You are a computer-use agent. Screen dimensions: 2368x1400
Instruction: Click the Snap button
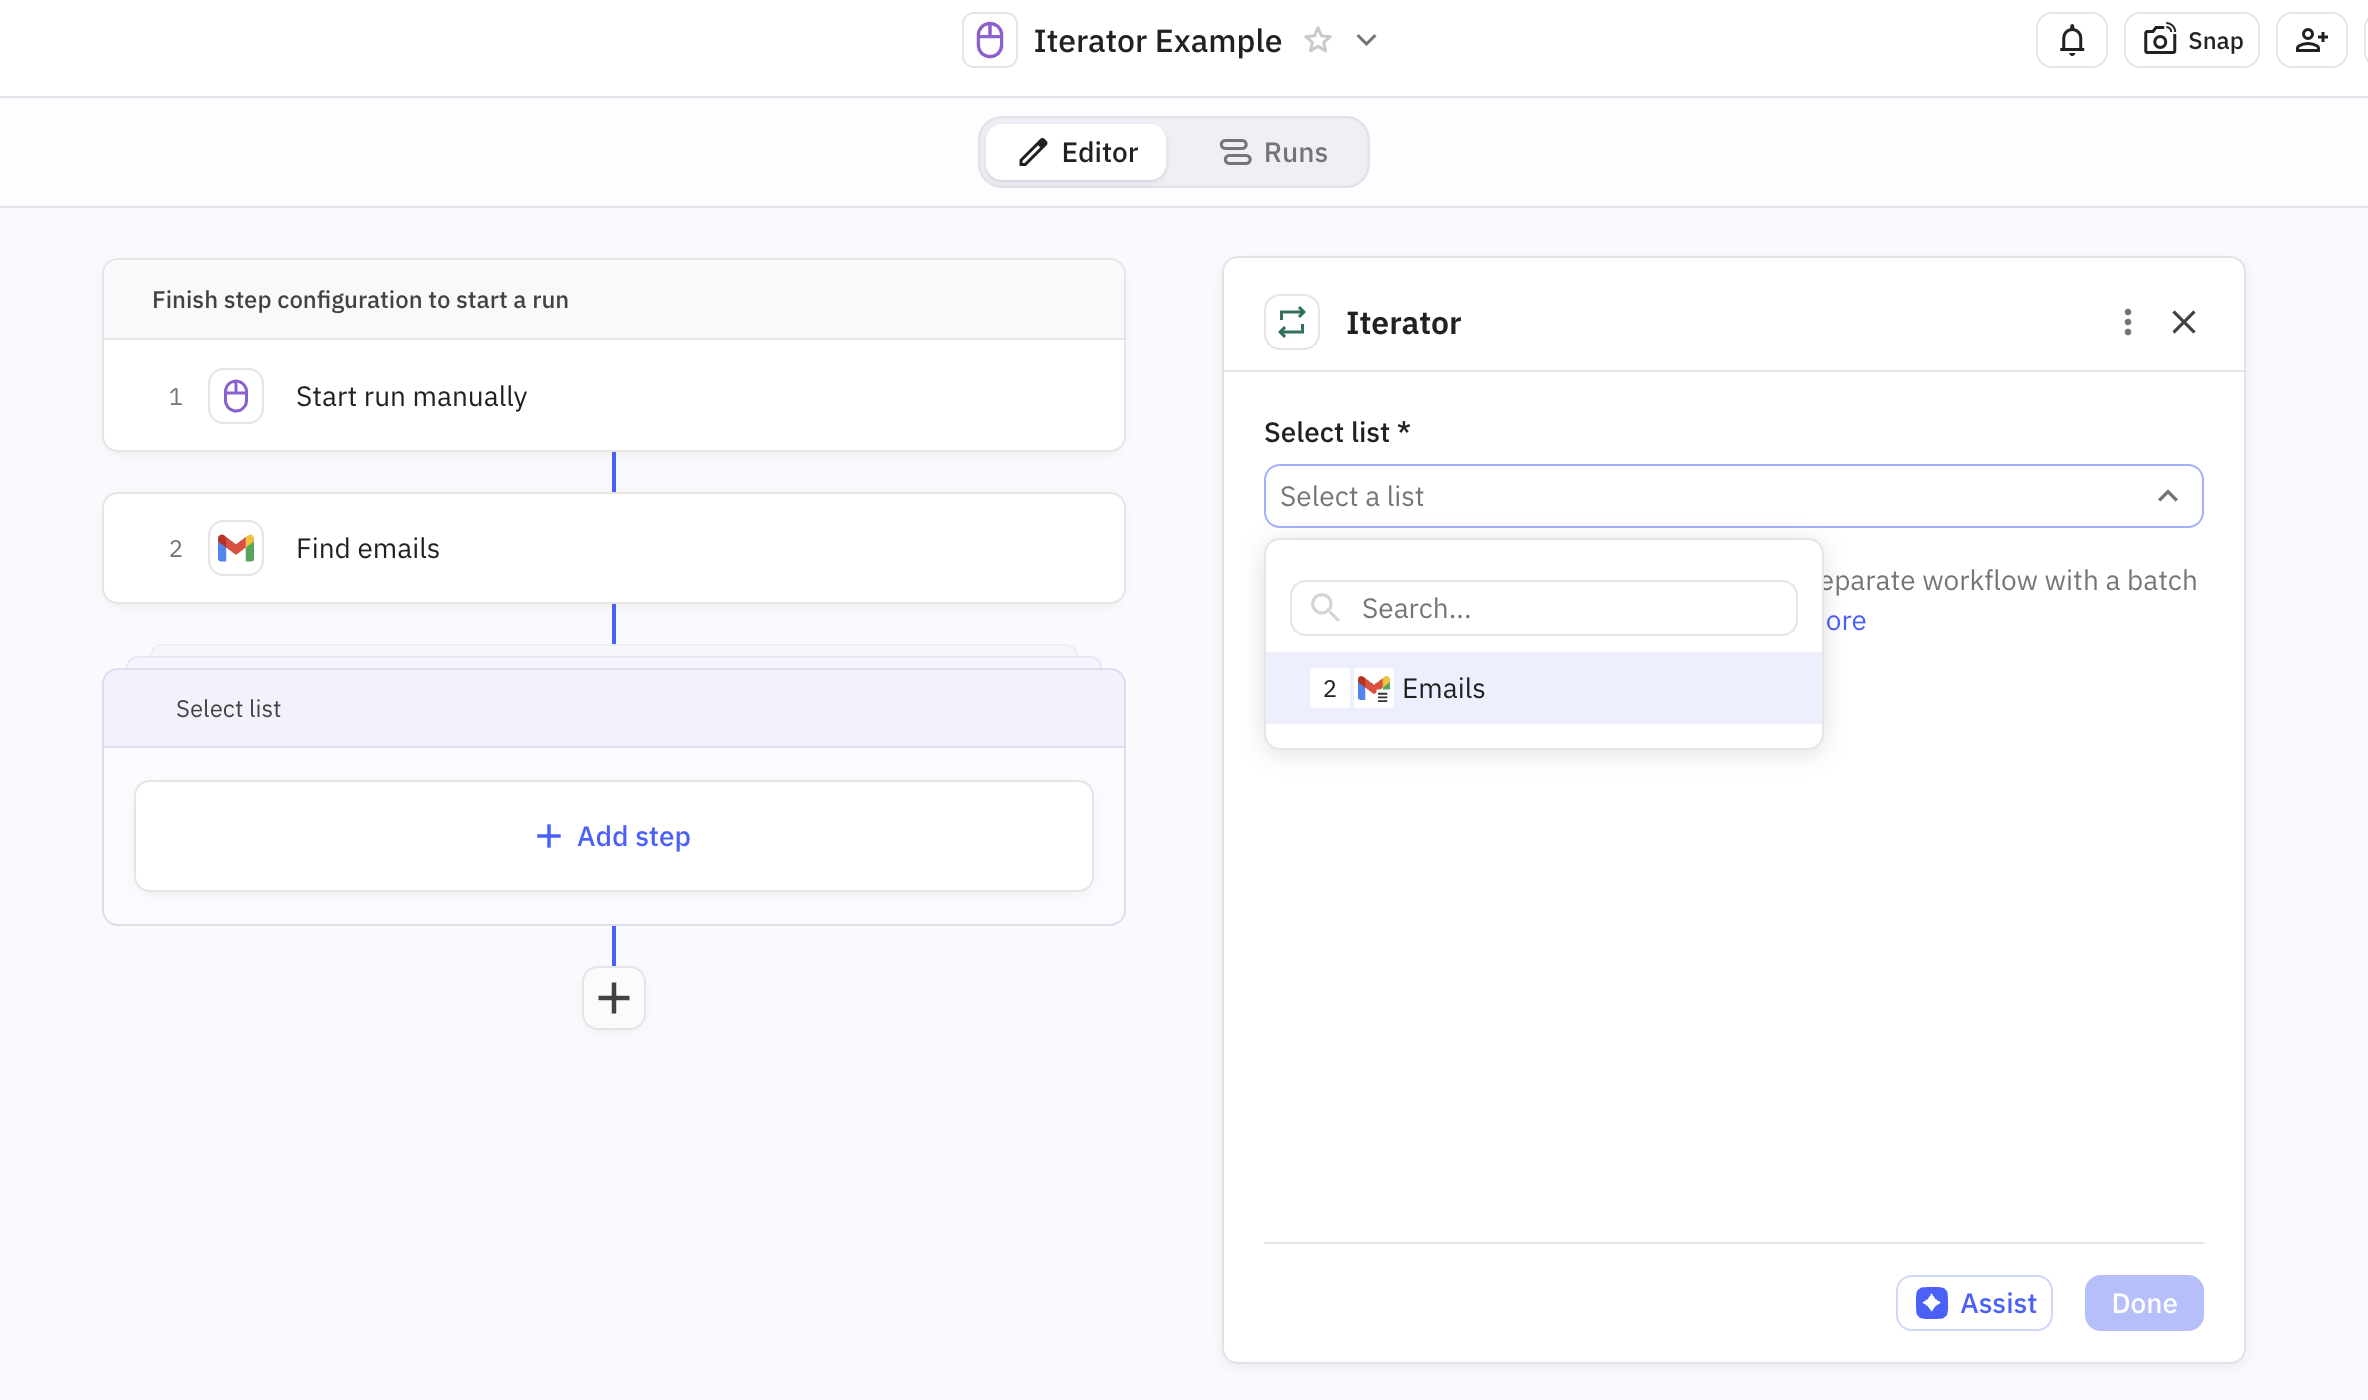click(x=2192, y=41)
